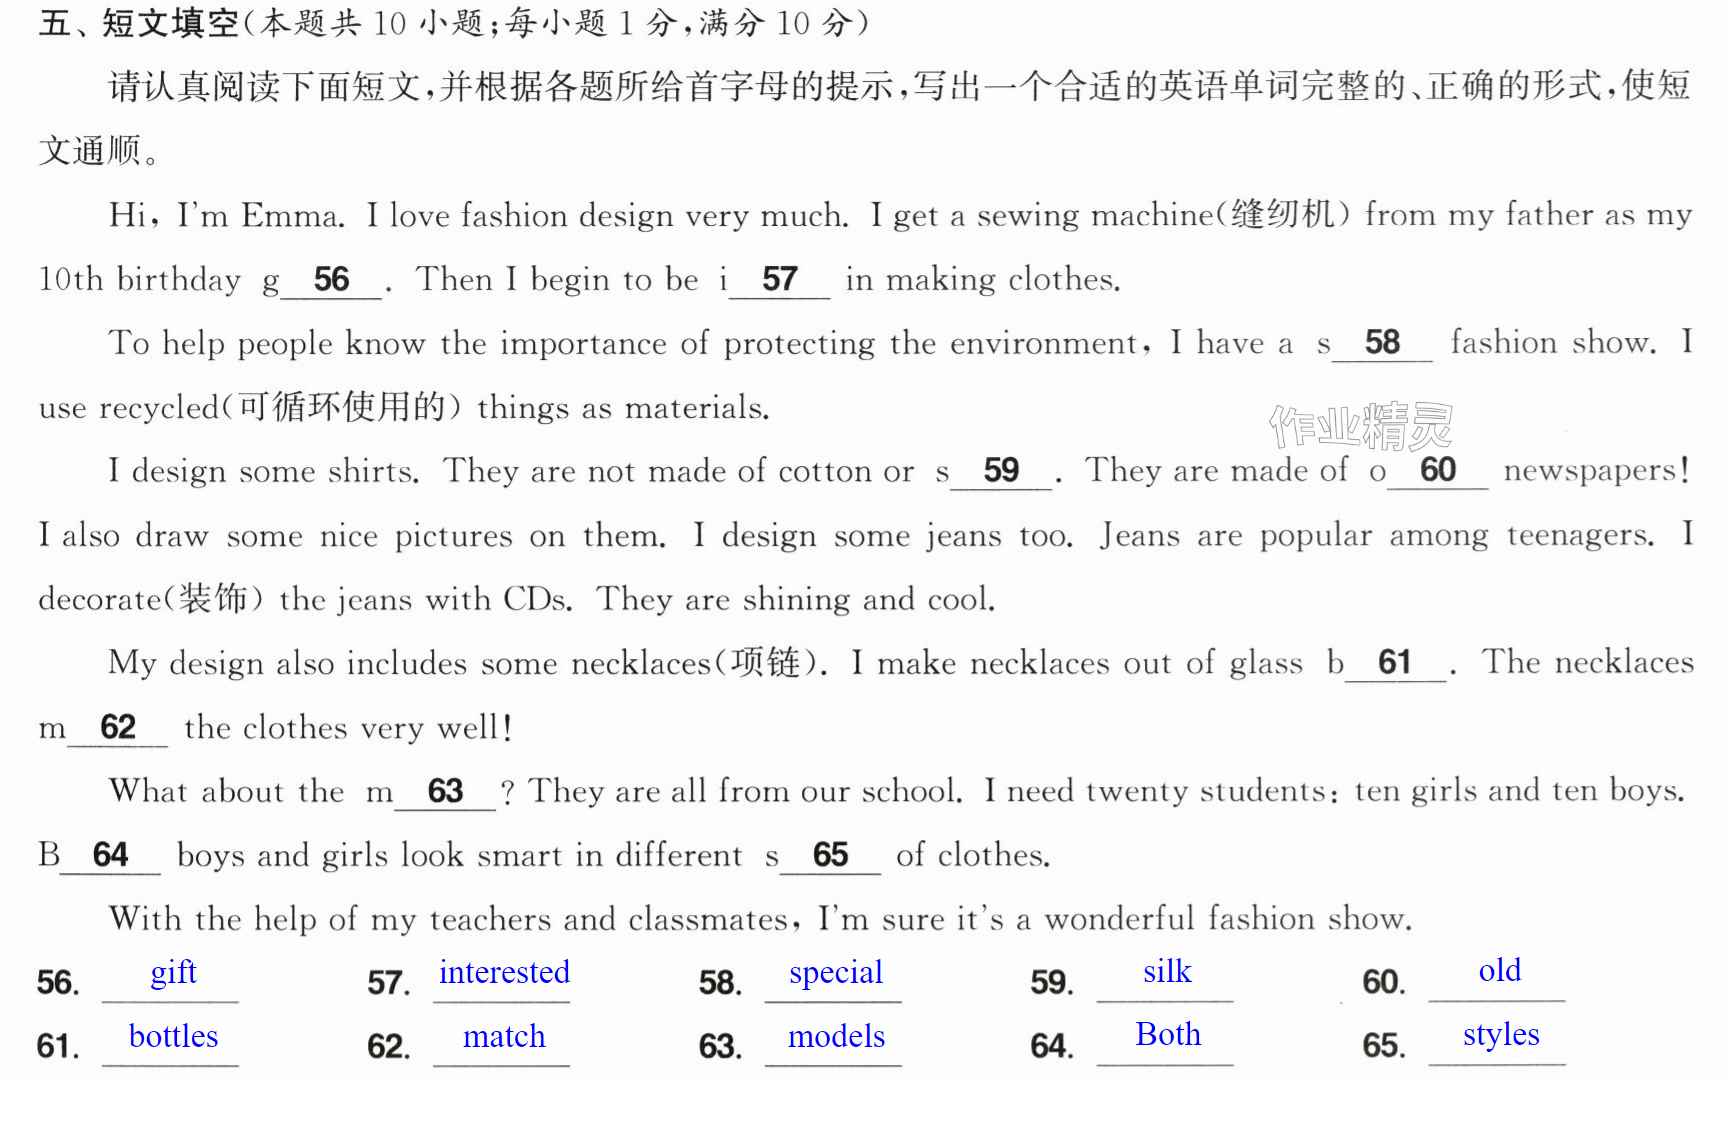
Task: Click the answer 'match' for blank 62
Action: 504,1036
